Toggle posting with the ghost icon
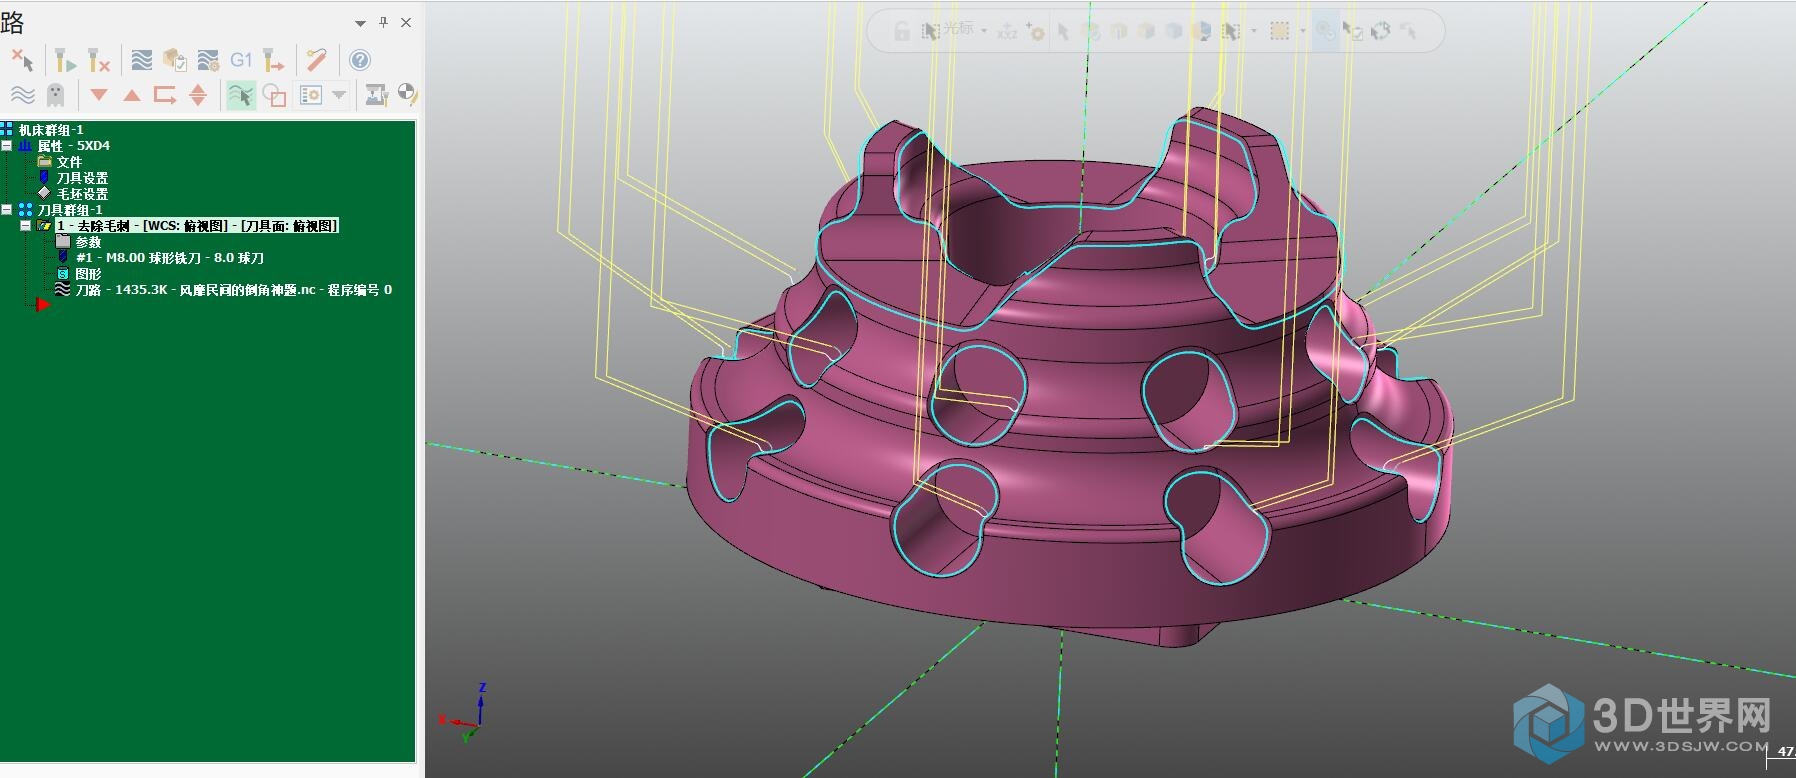 pyautogui.click(x=56, y=95)
